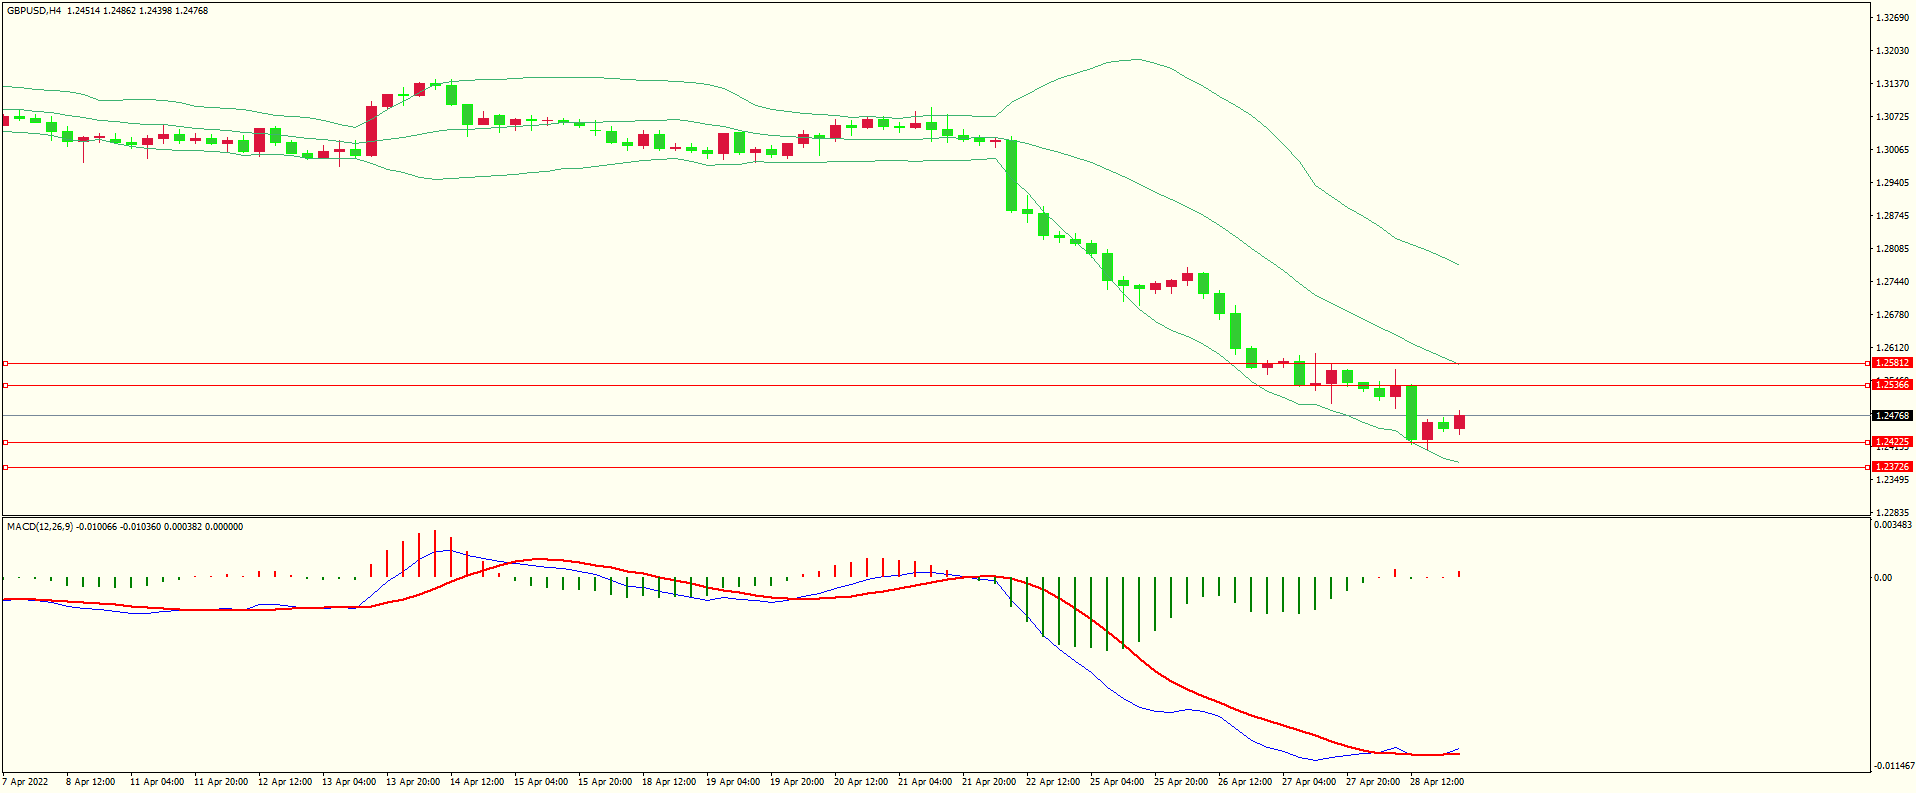1916x793 pixels.
Task: Grab the left handle of the red horizontal line
Action: (x=5, y=442)
